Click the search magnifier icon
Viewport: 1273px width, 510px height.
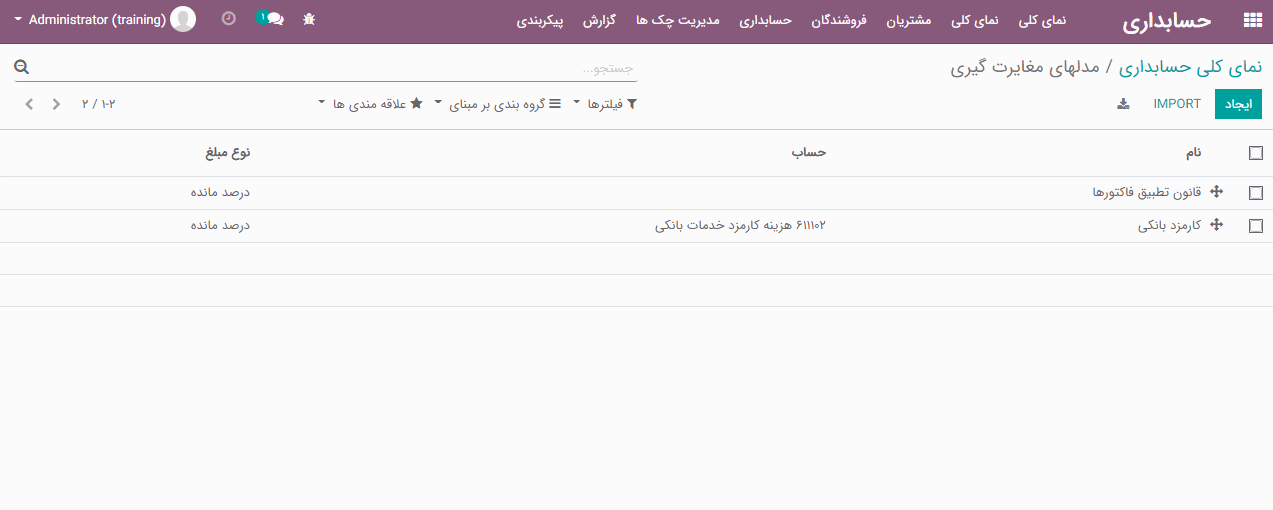[x=22, y=67]
